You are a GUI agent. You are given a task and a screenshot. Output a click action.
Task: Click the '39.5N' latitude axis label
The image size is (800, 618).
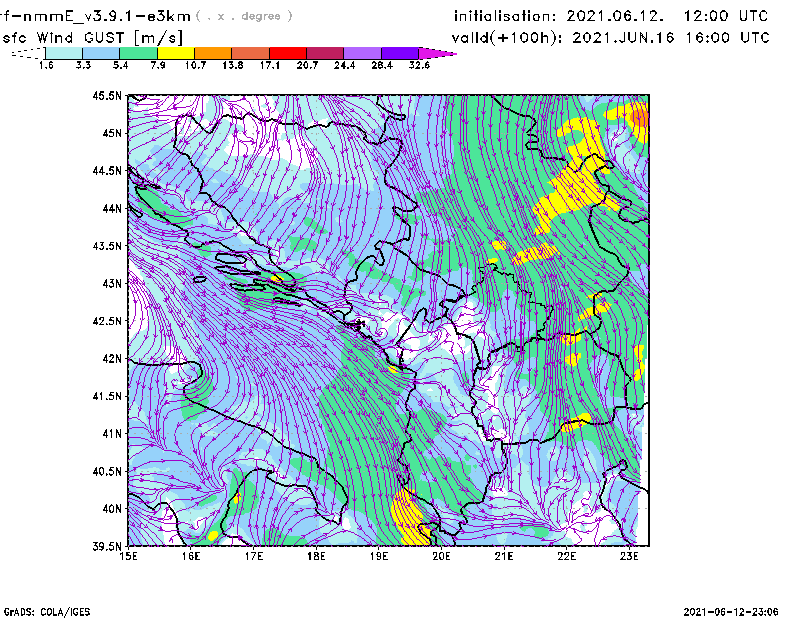coord(107,547)
